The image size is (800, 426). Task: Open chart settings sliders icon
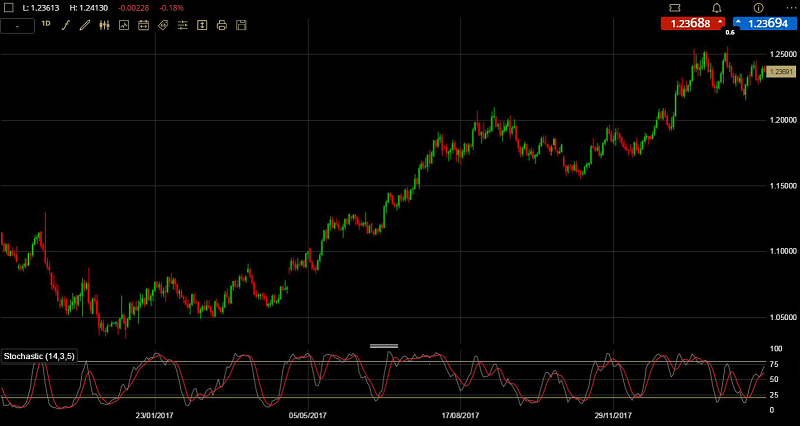(182, 24)
